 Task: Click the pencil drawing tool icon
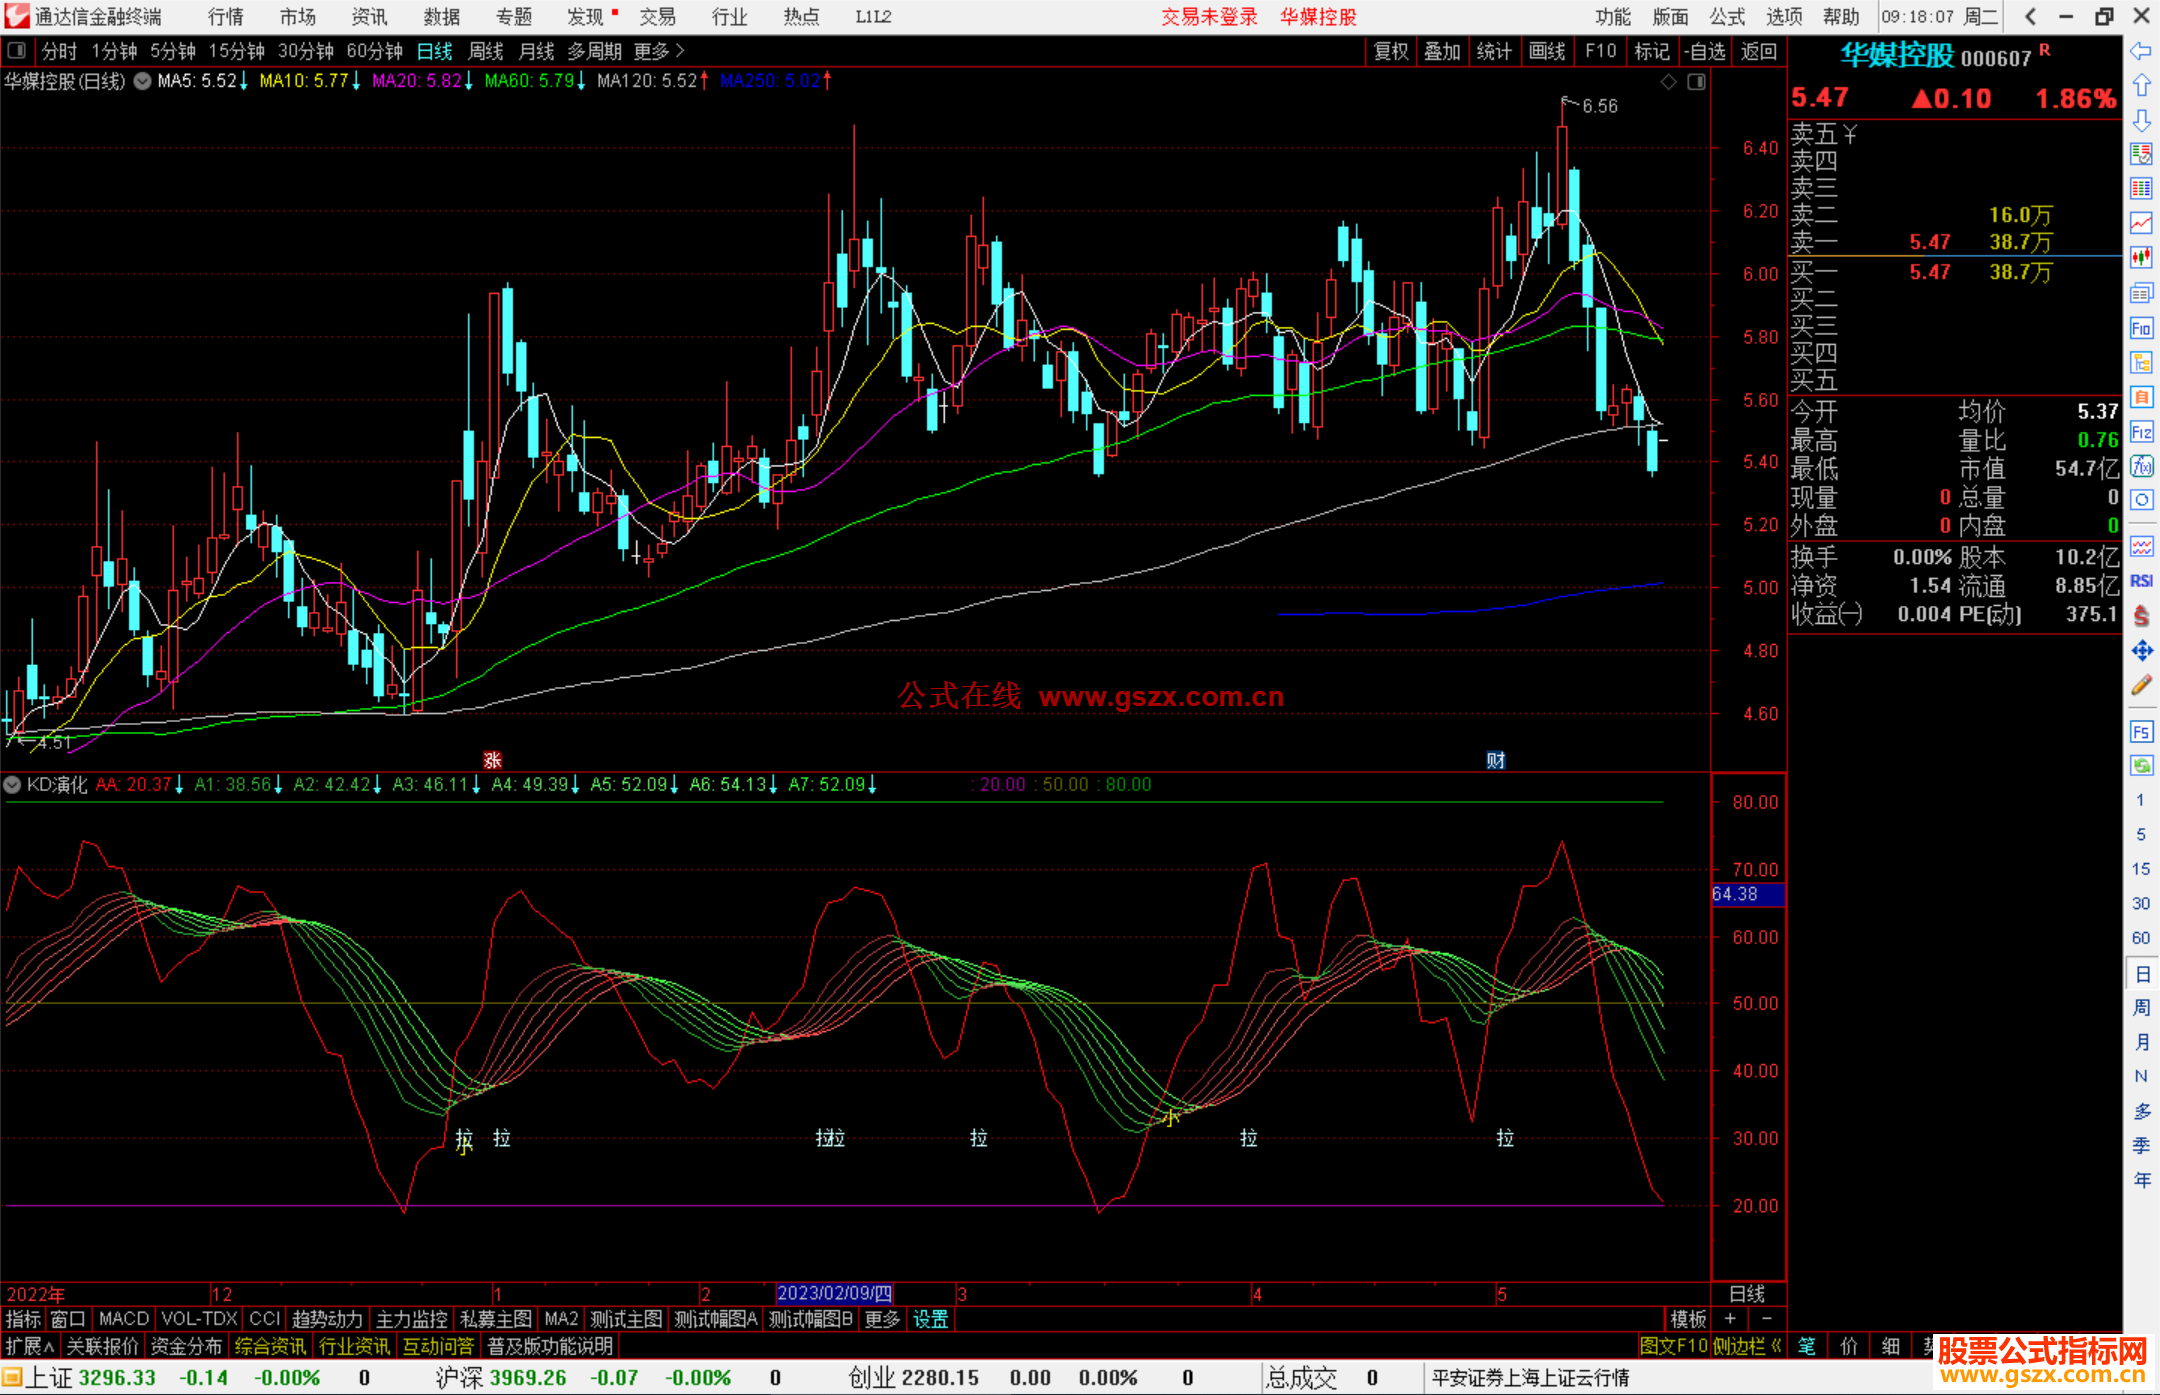click(x=2141, y=686)
